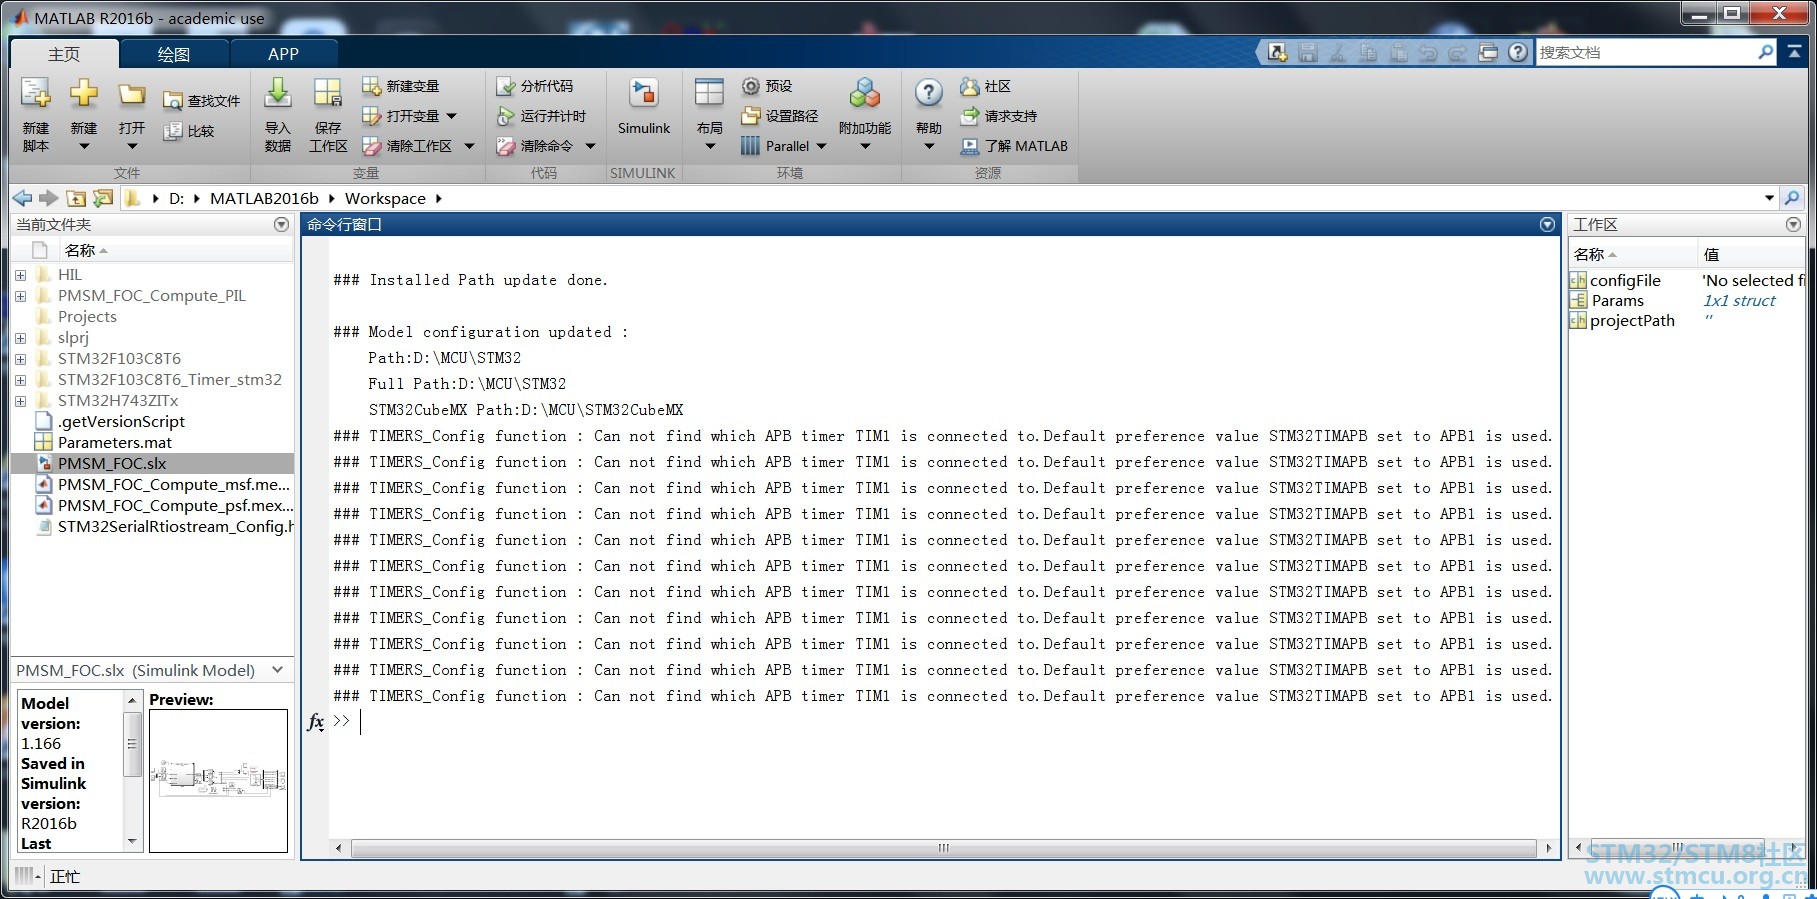Click the search icon in documentation search box

1765,52
